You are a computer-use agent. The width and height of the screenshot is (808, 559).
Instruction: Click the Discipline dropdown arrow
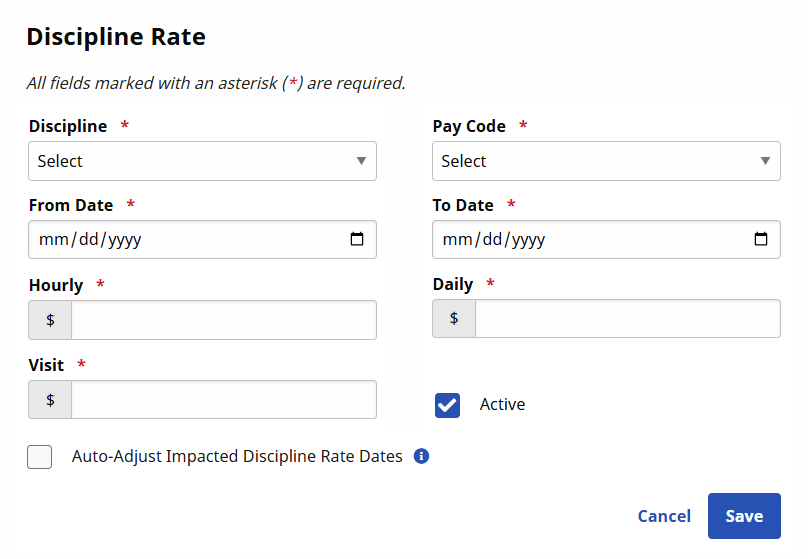click(361, 161)
